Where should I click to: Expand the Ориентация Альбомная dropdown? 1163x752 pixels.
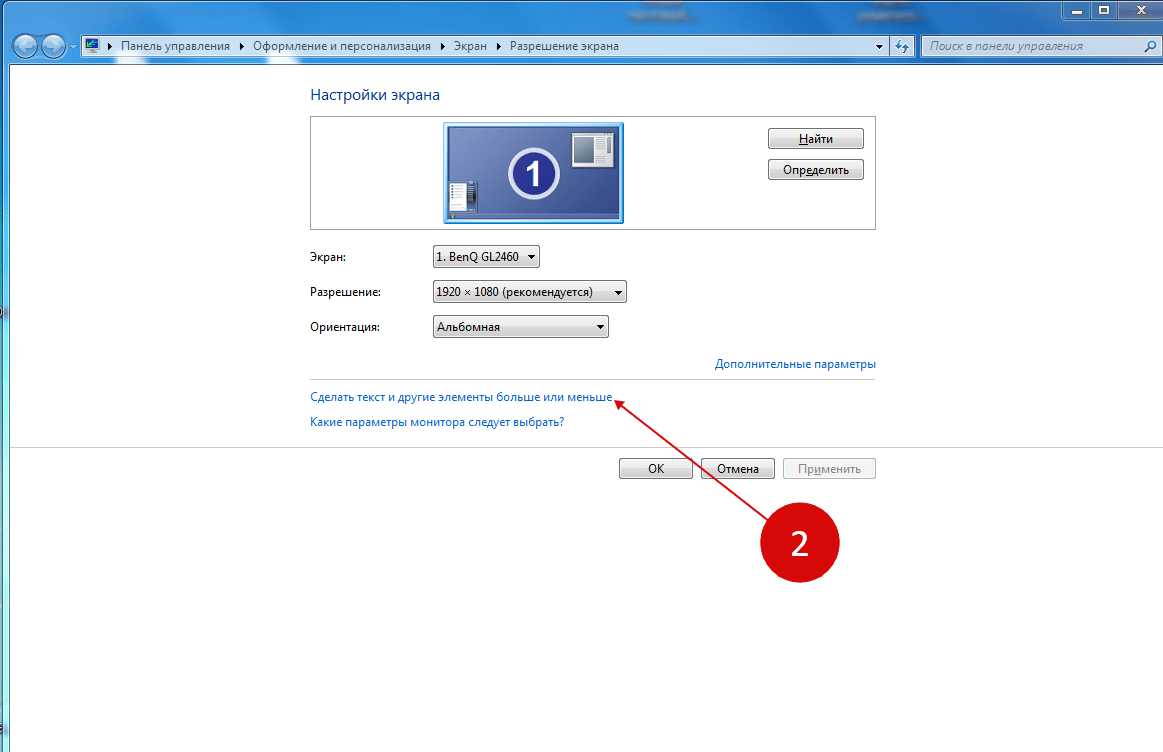click(x=521, y=326)
